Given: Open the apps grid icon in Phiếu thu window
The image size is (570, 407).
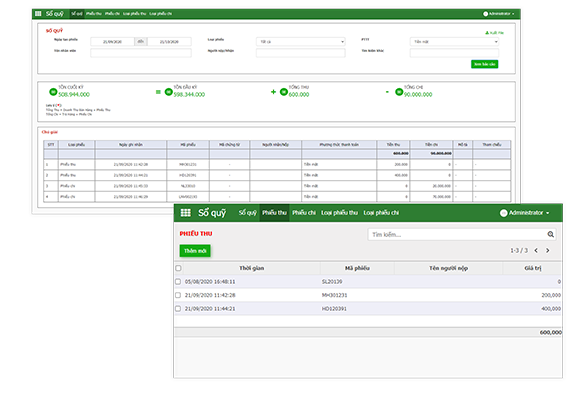Looking at the screenshot, I should pos(185,213).
